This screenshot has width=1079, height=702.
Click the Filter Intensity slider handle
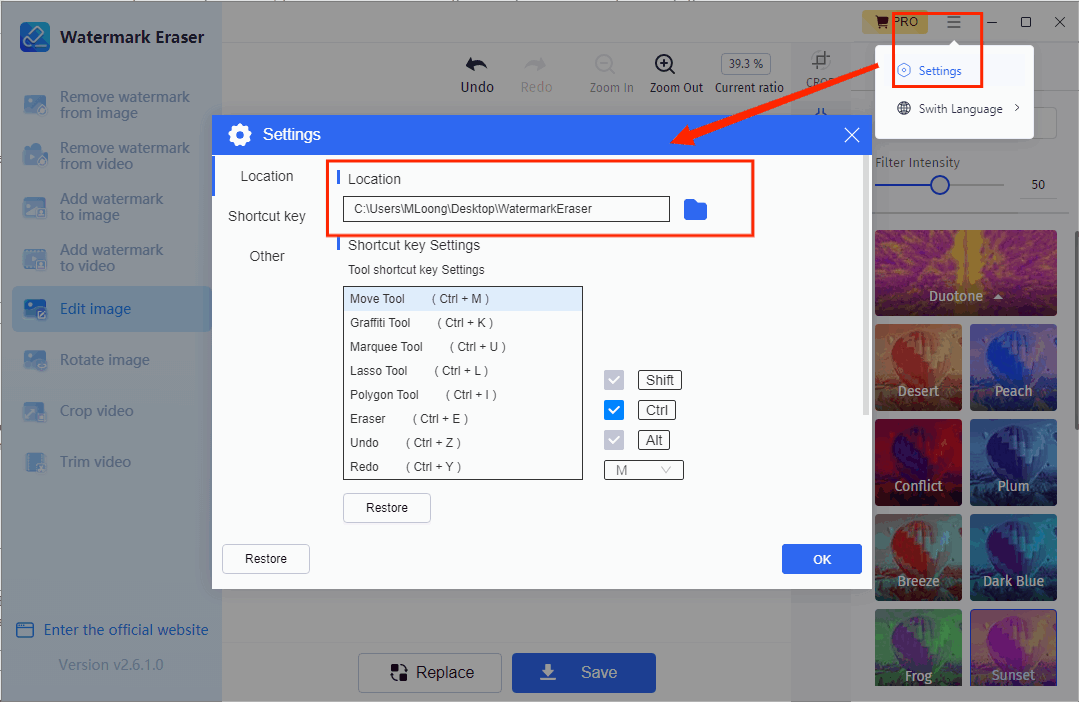940,185
